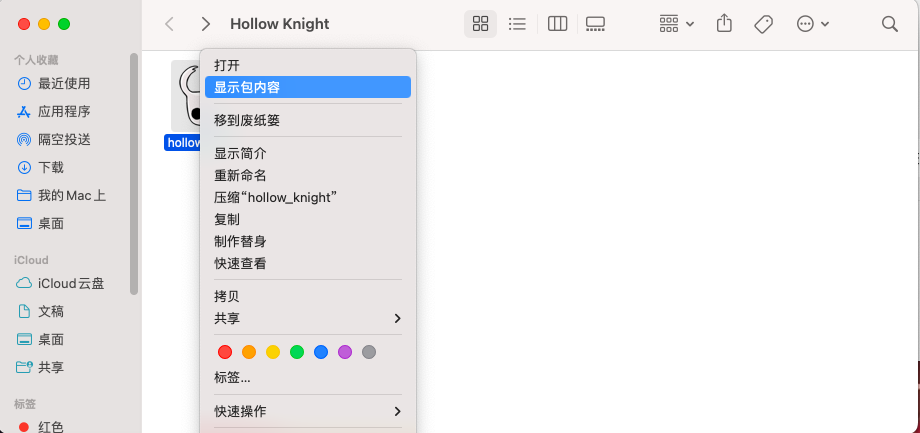
Task: Open the group-by dropdown in toolbar
Action: coord(677,24)
